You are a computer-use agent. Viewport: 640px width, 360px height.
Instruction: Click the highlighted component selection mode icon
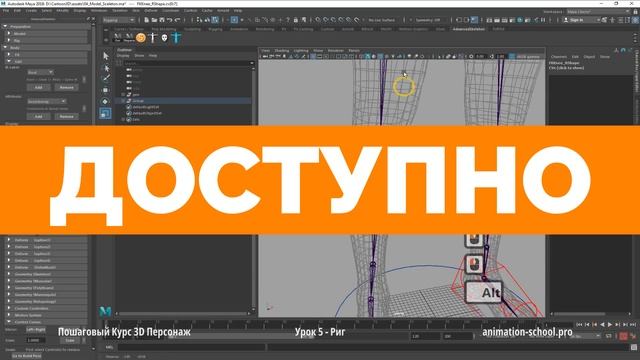(215, 20)
